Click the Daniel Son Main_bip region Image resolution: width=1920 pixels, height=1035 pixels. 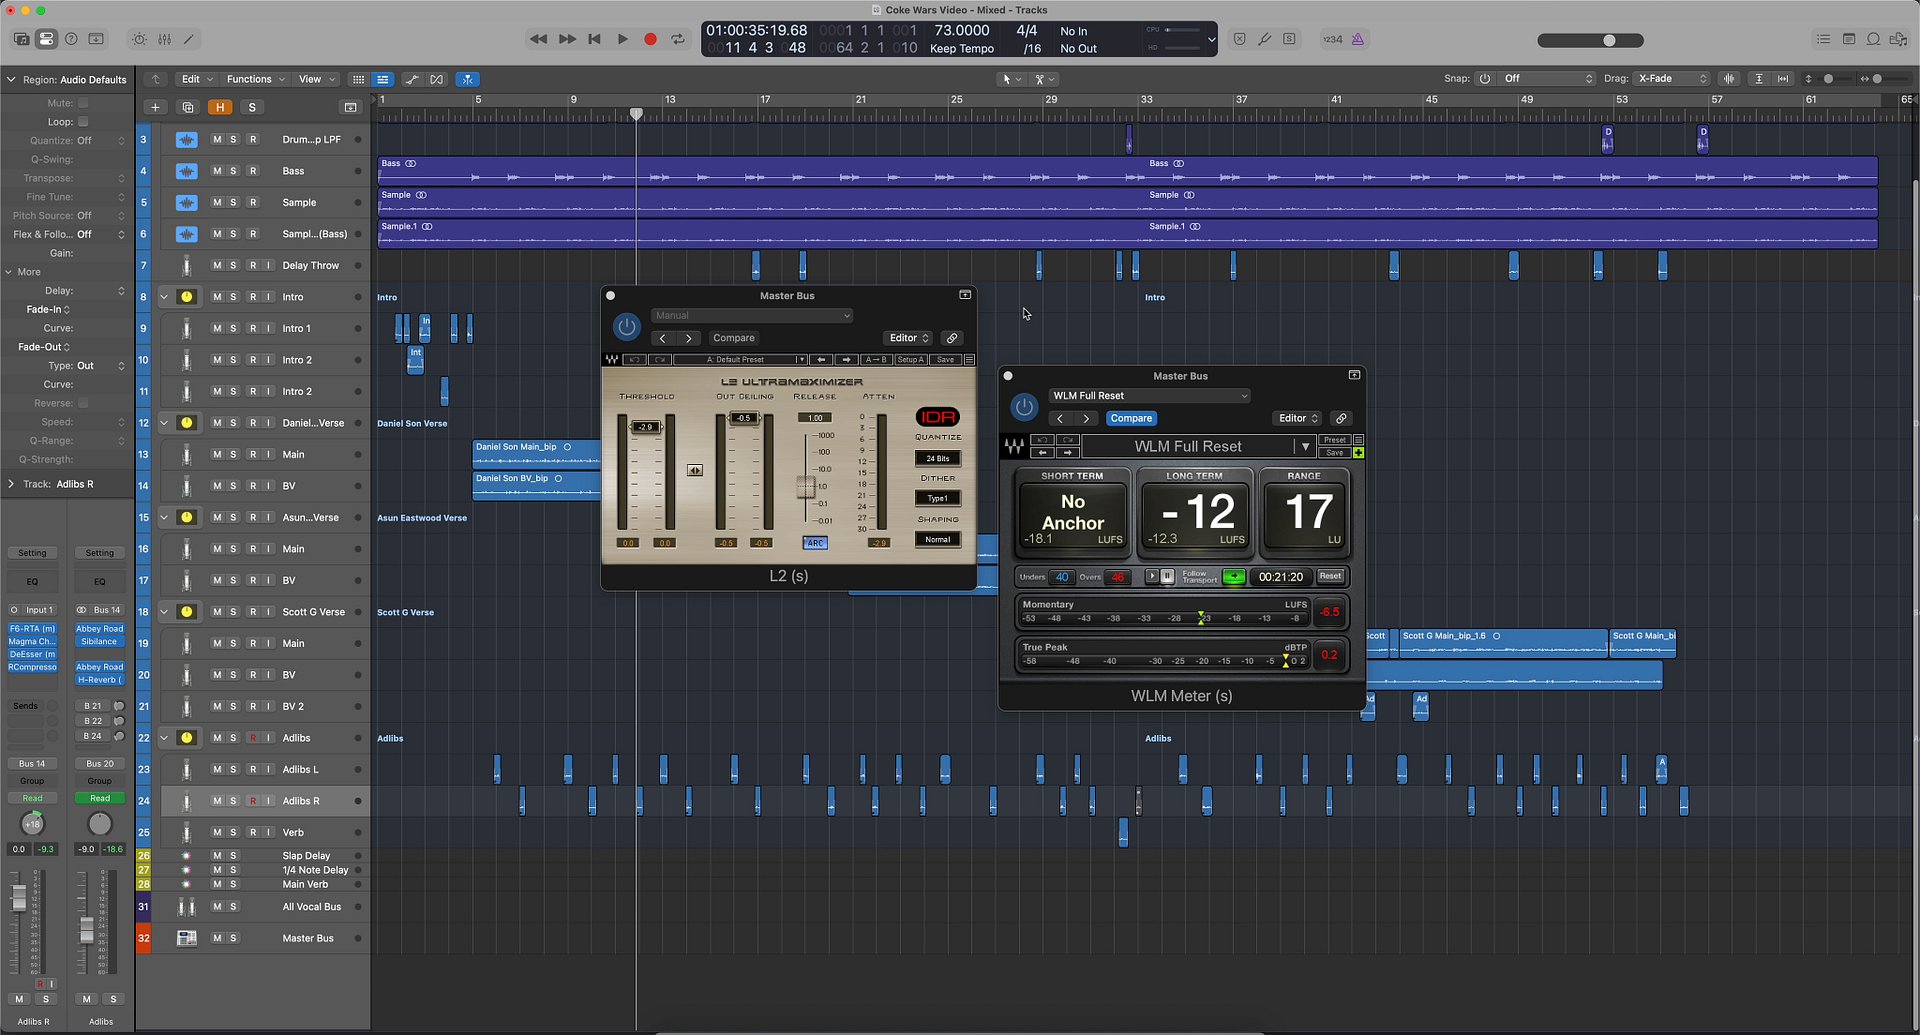coord(536,454)
